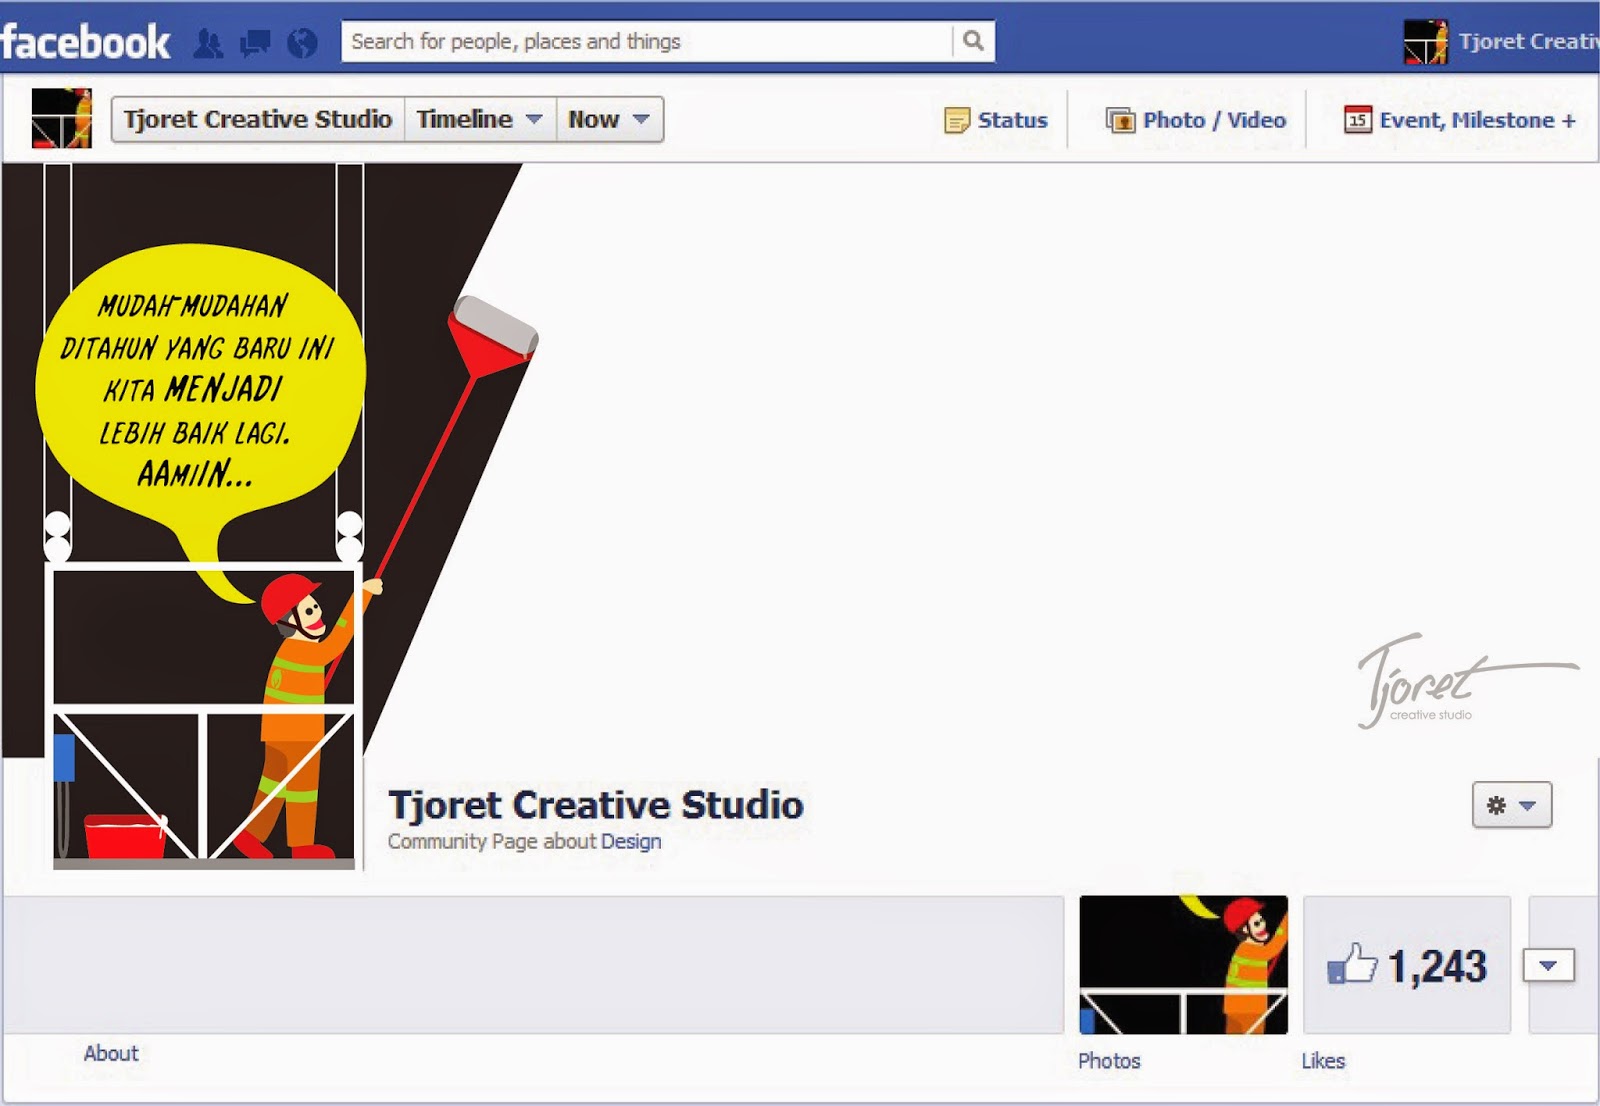Image resolution: width=1600 pixels, height=1106 pixels.
Task: Create a Status update
Action: click(996, 120)
